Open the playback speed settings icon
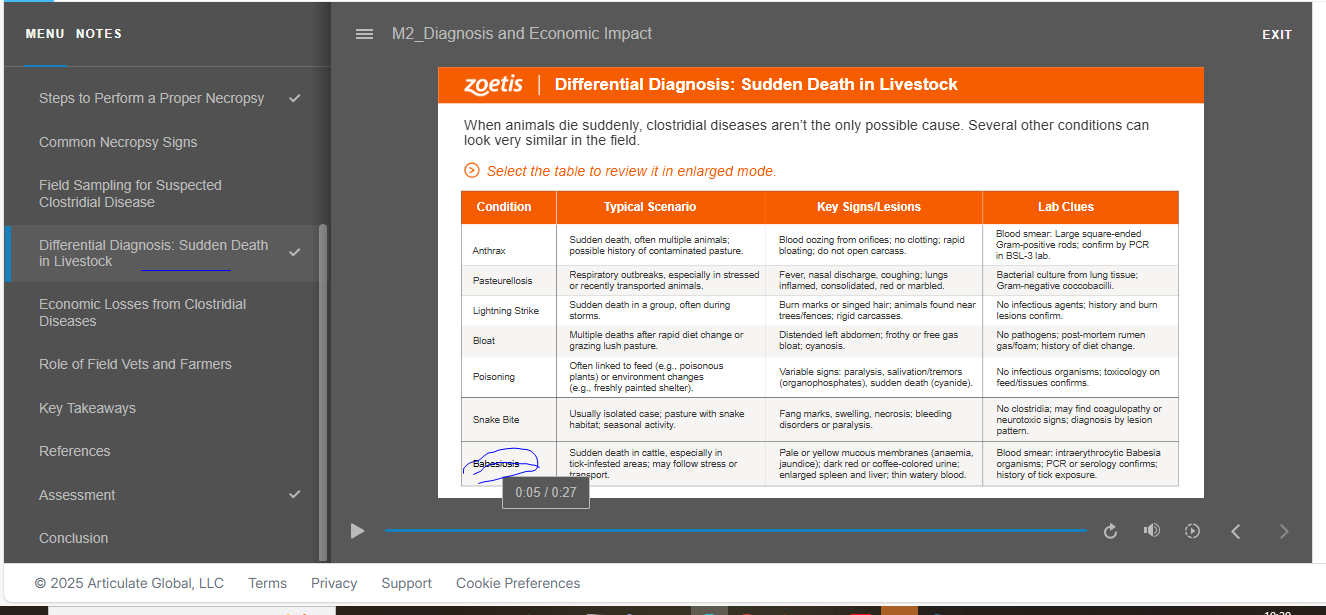Image resolution: width=1326 pixels, height=615 pixels. pos(1192,532)
